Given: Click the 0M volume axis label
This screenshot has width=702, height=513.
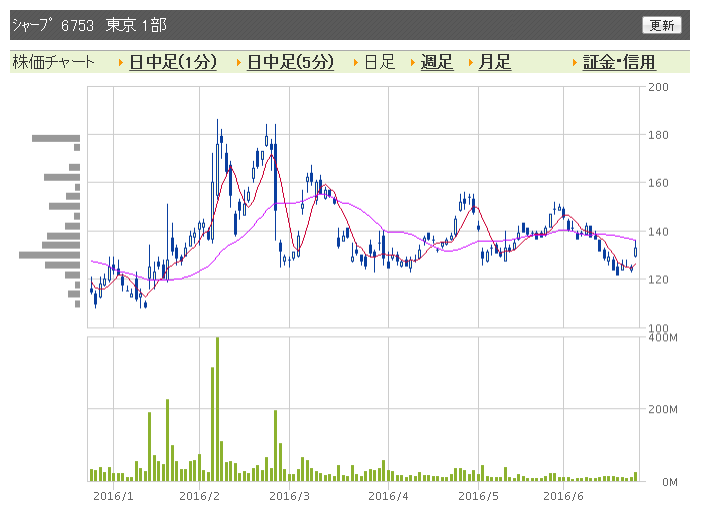Looking at the screenshot, I should click(669, 482).
